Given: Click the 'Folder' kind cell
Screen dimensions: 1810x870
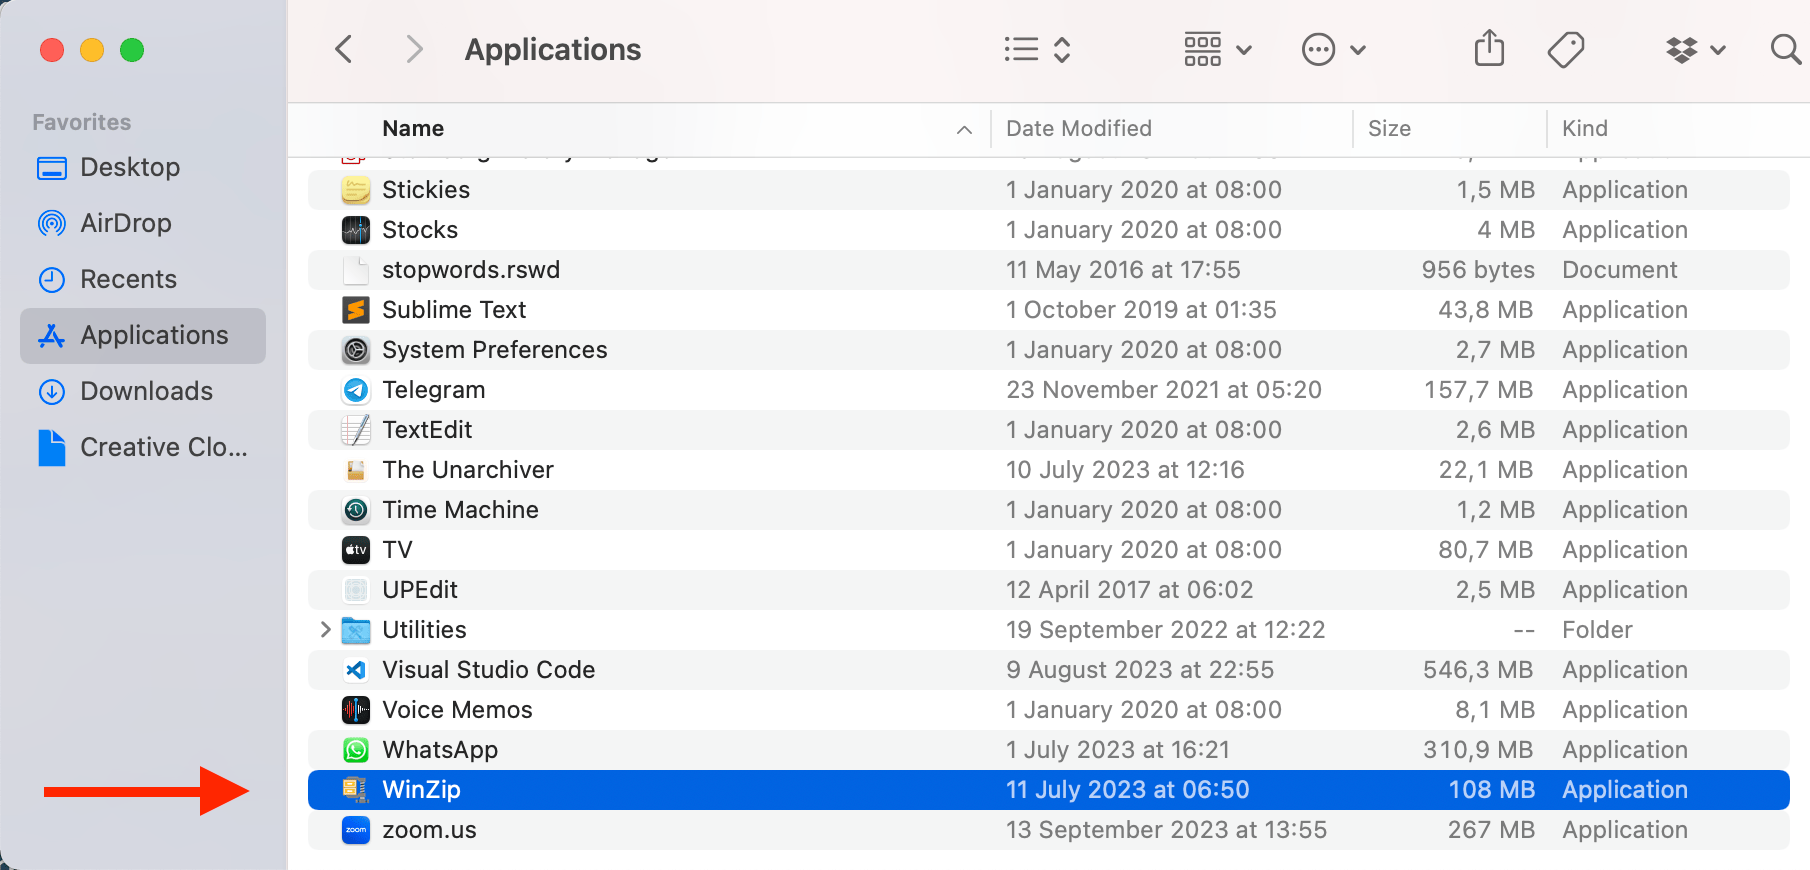Looking at the screenshot, I should 1597,630.
